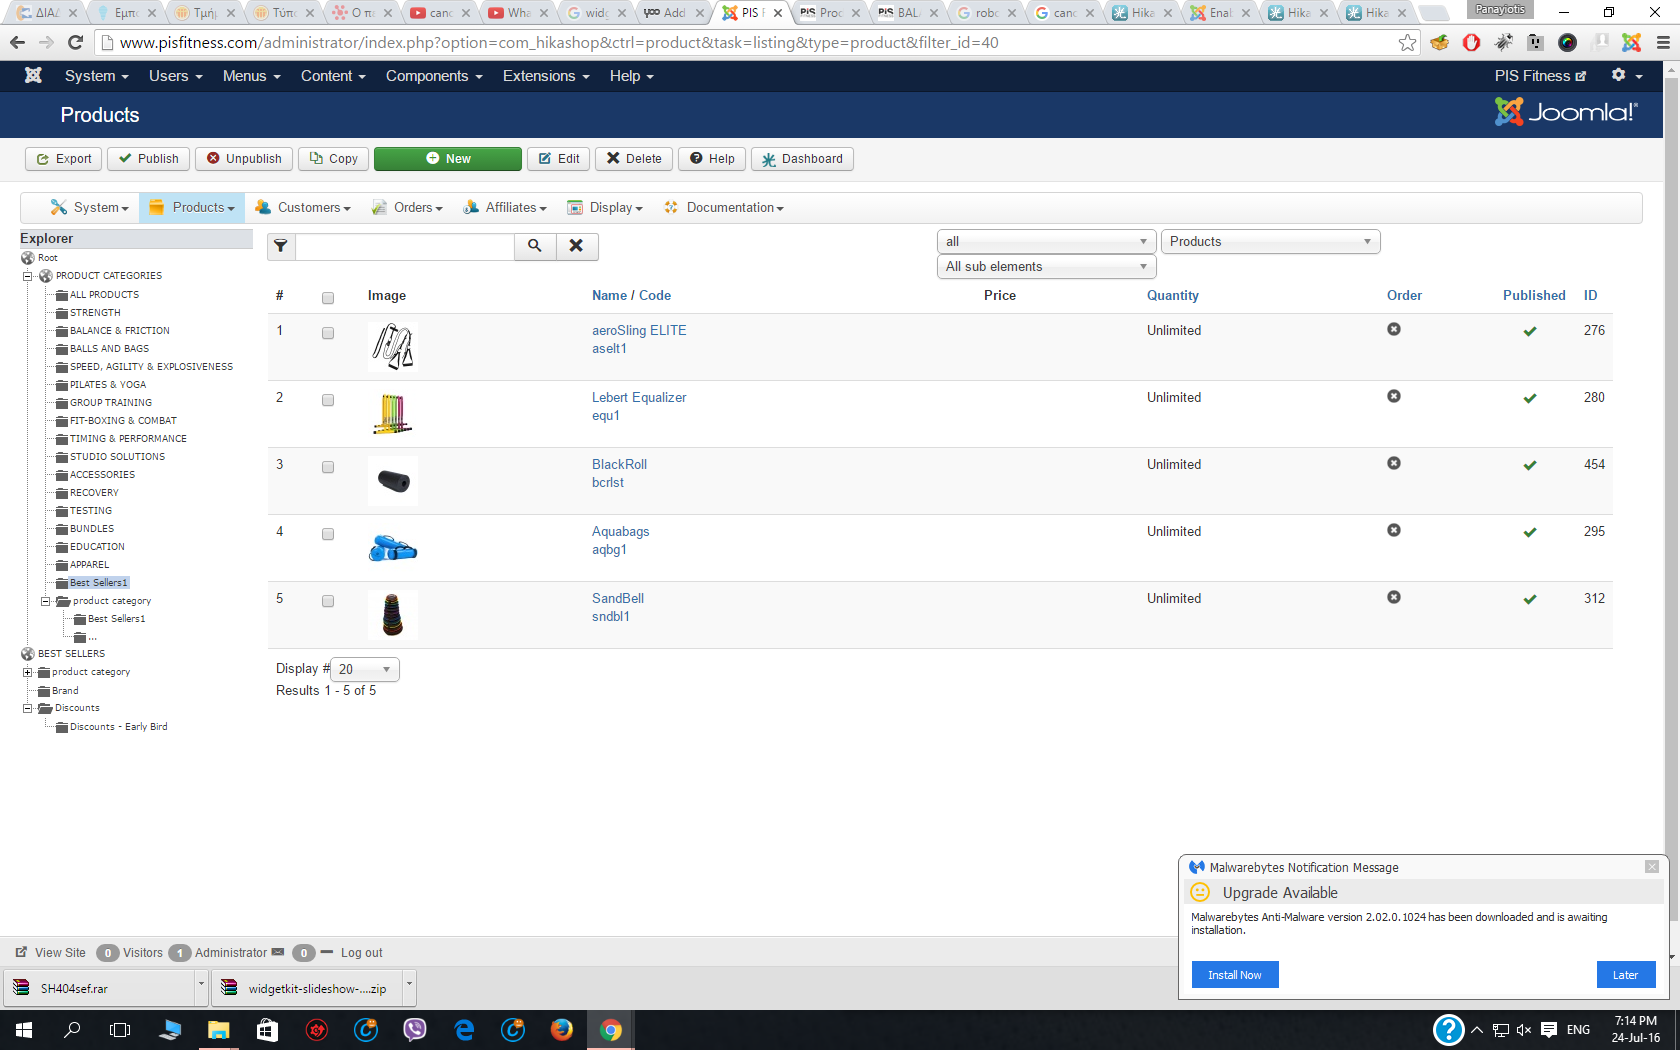Screen dimensions: 1680x1050
Task: Click the Explorer Root icon
Action: 28,258
